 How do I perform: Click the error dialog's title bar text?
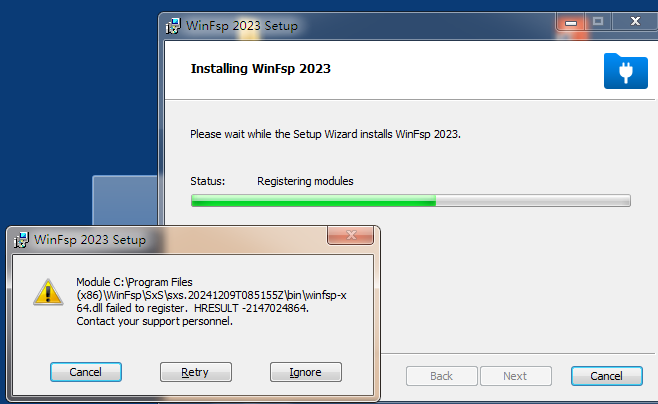point(90,240)
